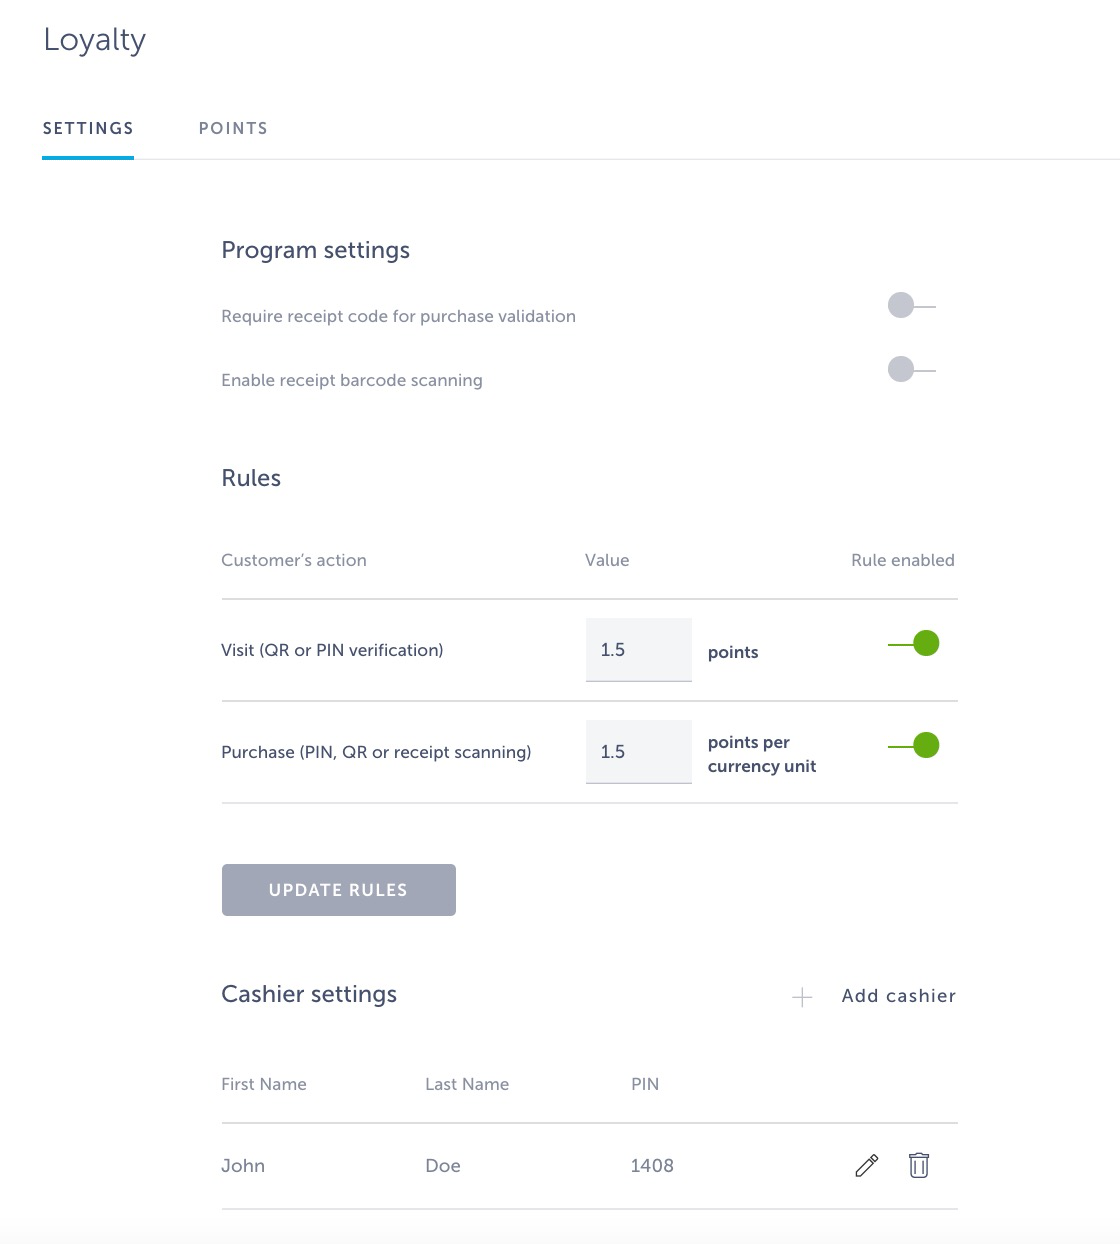Select cashier PIN 1408
This screenshot has height=1244, width=1120.
(652, 1166)
